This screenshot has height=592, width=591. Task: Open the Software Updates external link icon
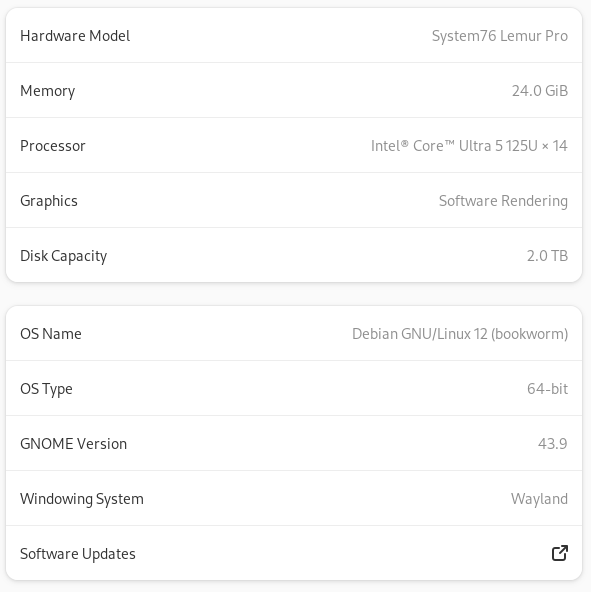point(560,553)
